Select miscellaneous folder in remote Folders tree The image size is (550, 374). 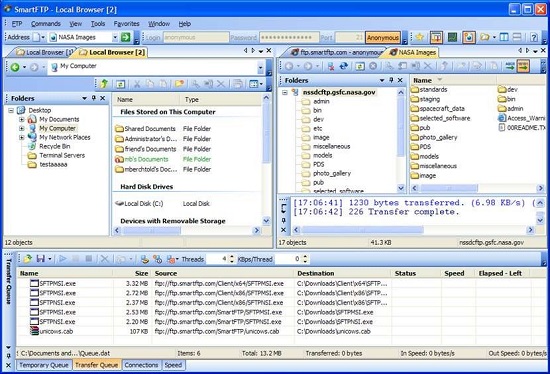tap(326, 146)
